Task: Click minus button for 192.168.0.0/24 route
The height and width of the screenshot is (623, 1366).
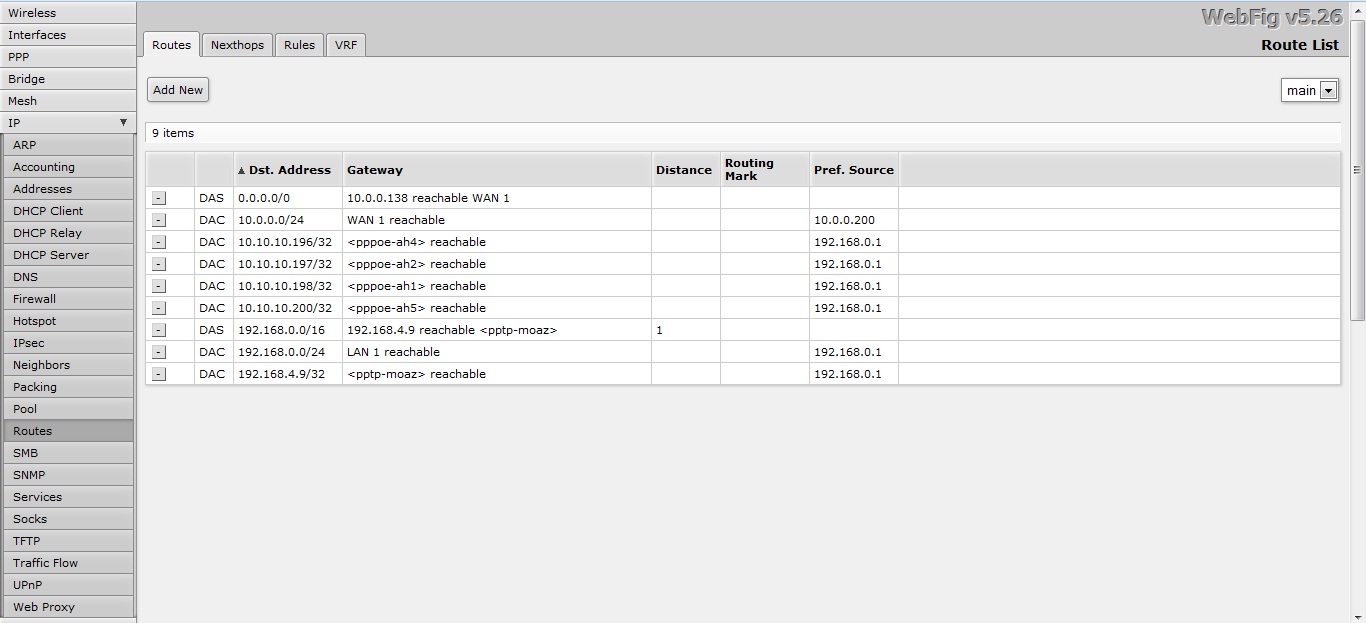Action: pos(159,352)
